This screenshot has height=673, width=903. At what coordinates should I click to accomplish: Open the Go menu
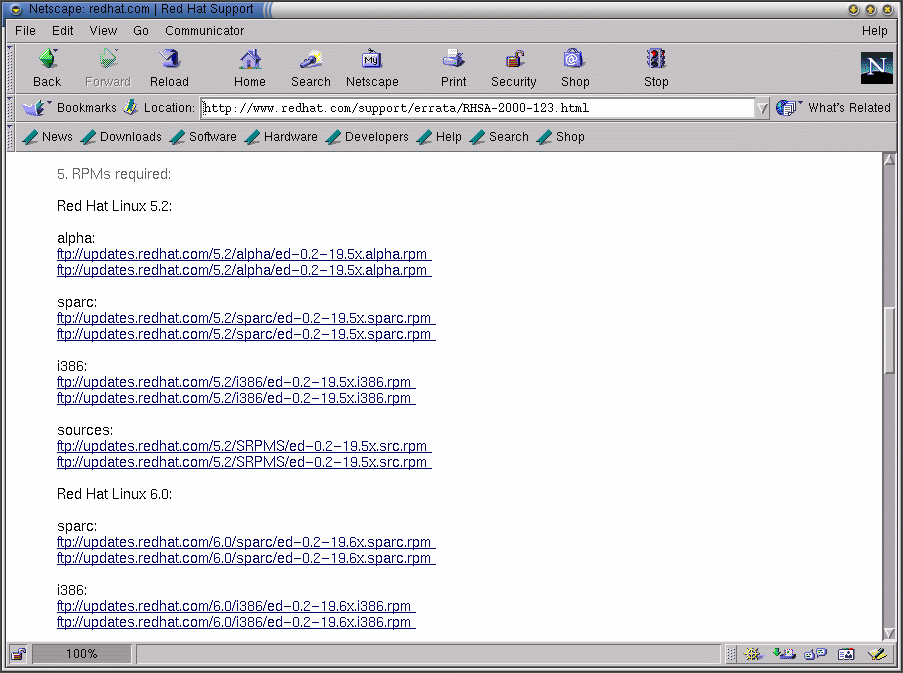click(141, 31)
